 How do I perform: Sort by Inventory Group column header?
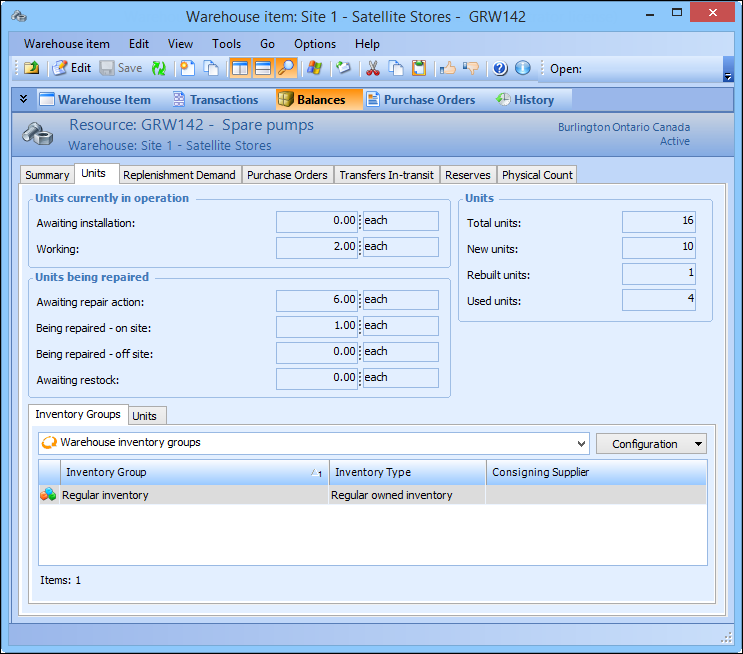point(190,472)
